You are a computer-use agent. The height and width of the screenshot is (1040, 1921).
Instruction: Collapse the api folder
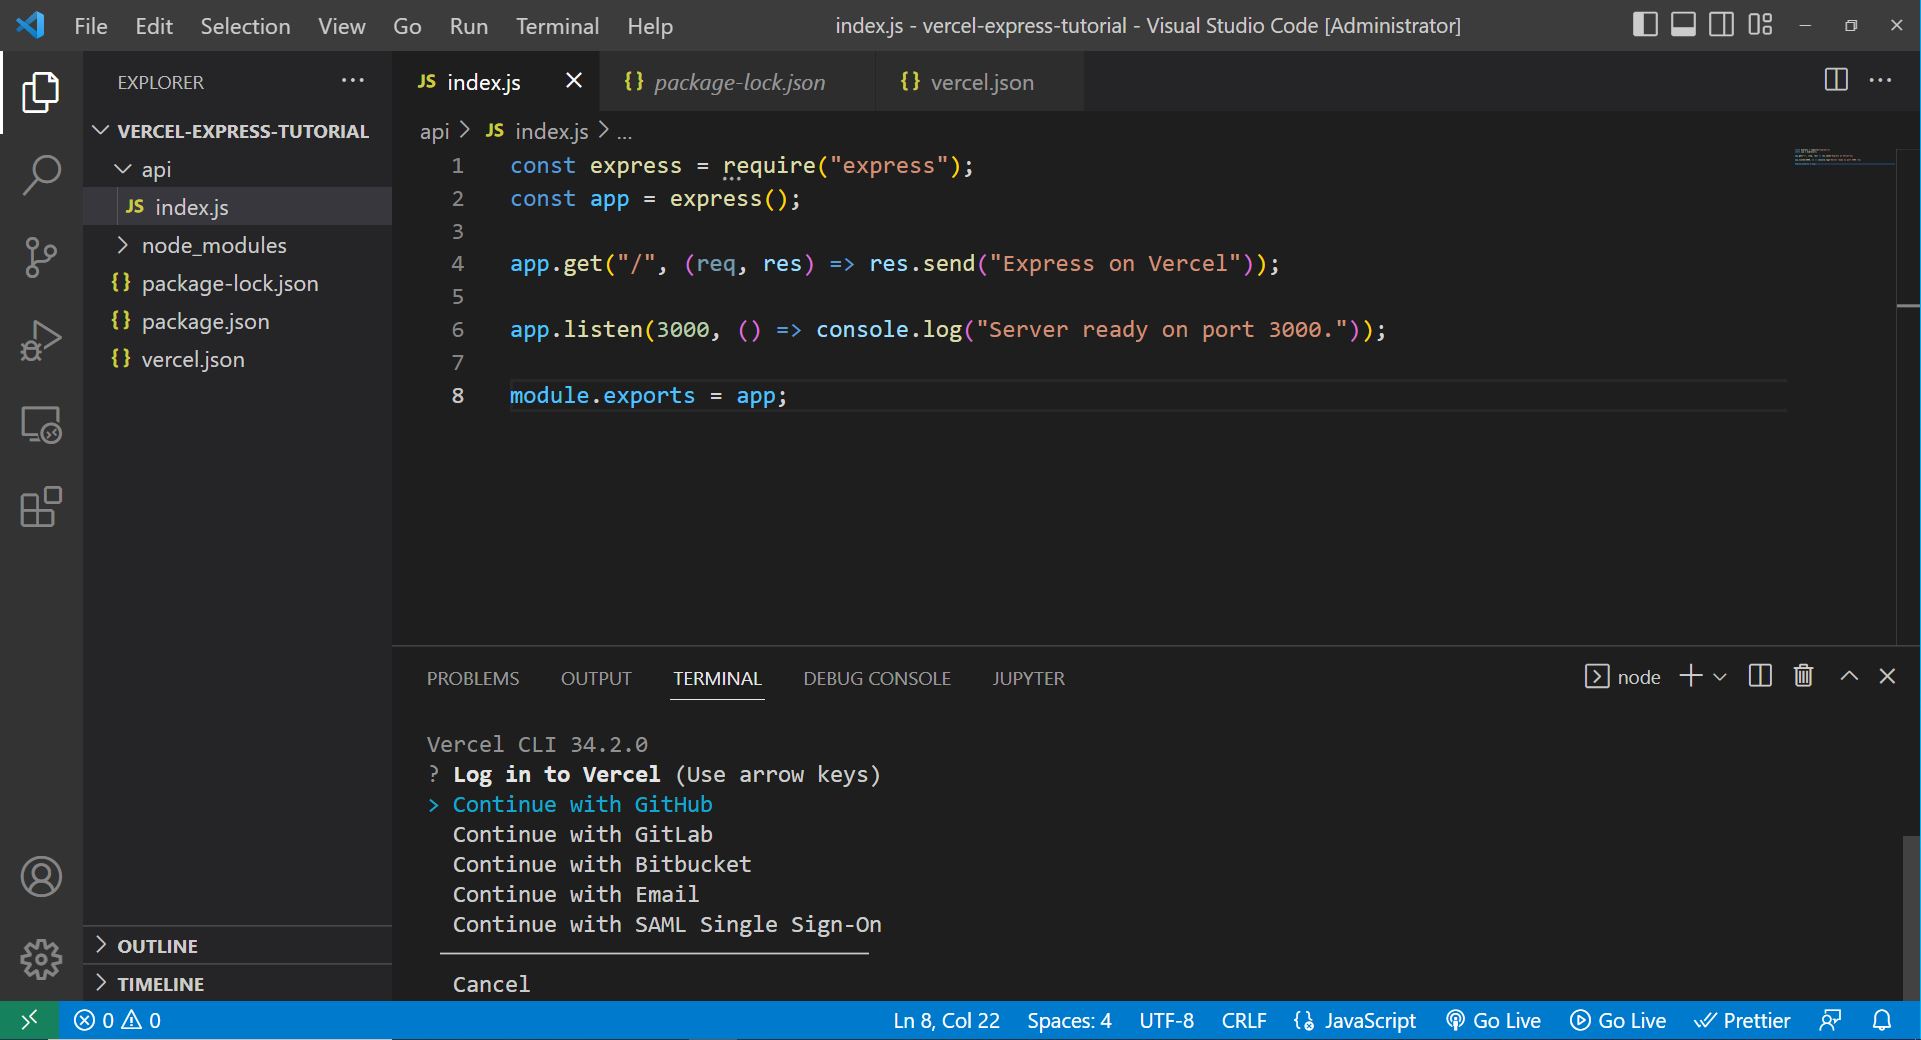click(x=237, y=169)
